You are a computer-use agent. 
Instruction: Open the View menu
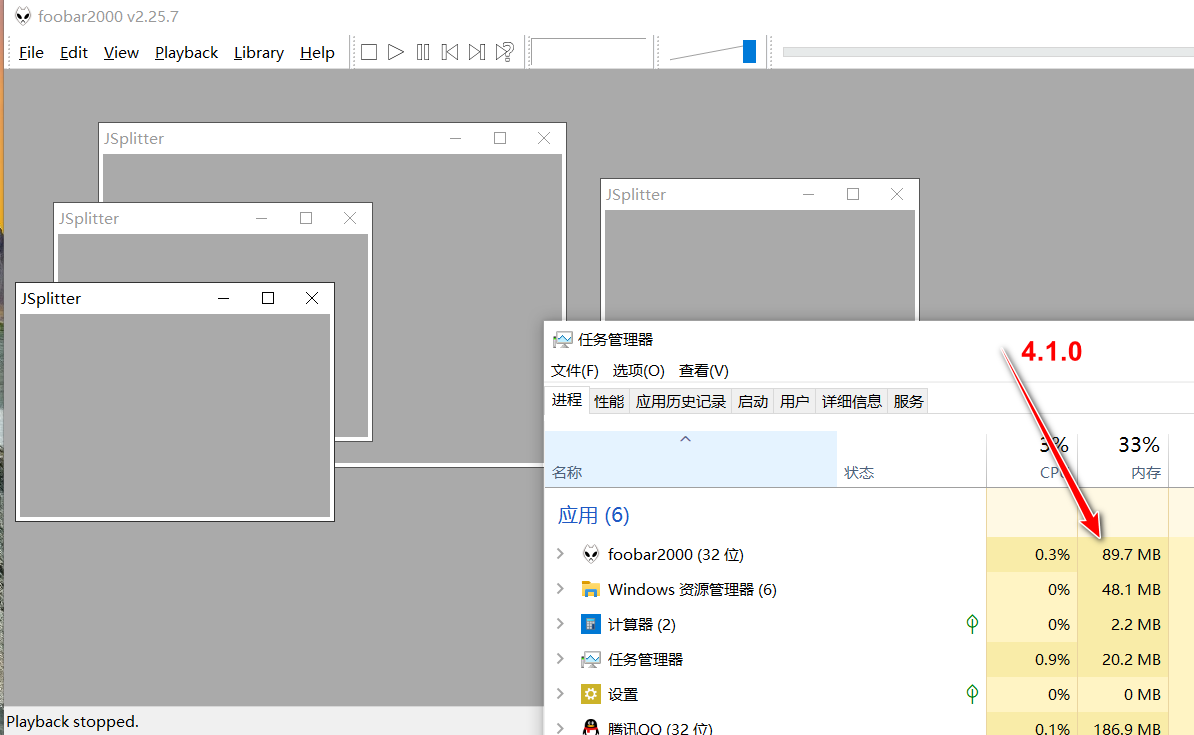point(121,53)
